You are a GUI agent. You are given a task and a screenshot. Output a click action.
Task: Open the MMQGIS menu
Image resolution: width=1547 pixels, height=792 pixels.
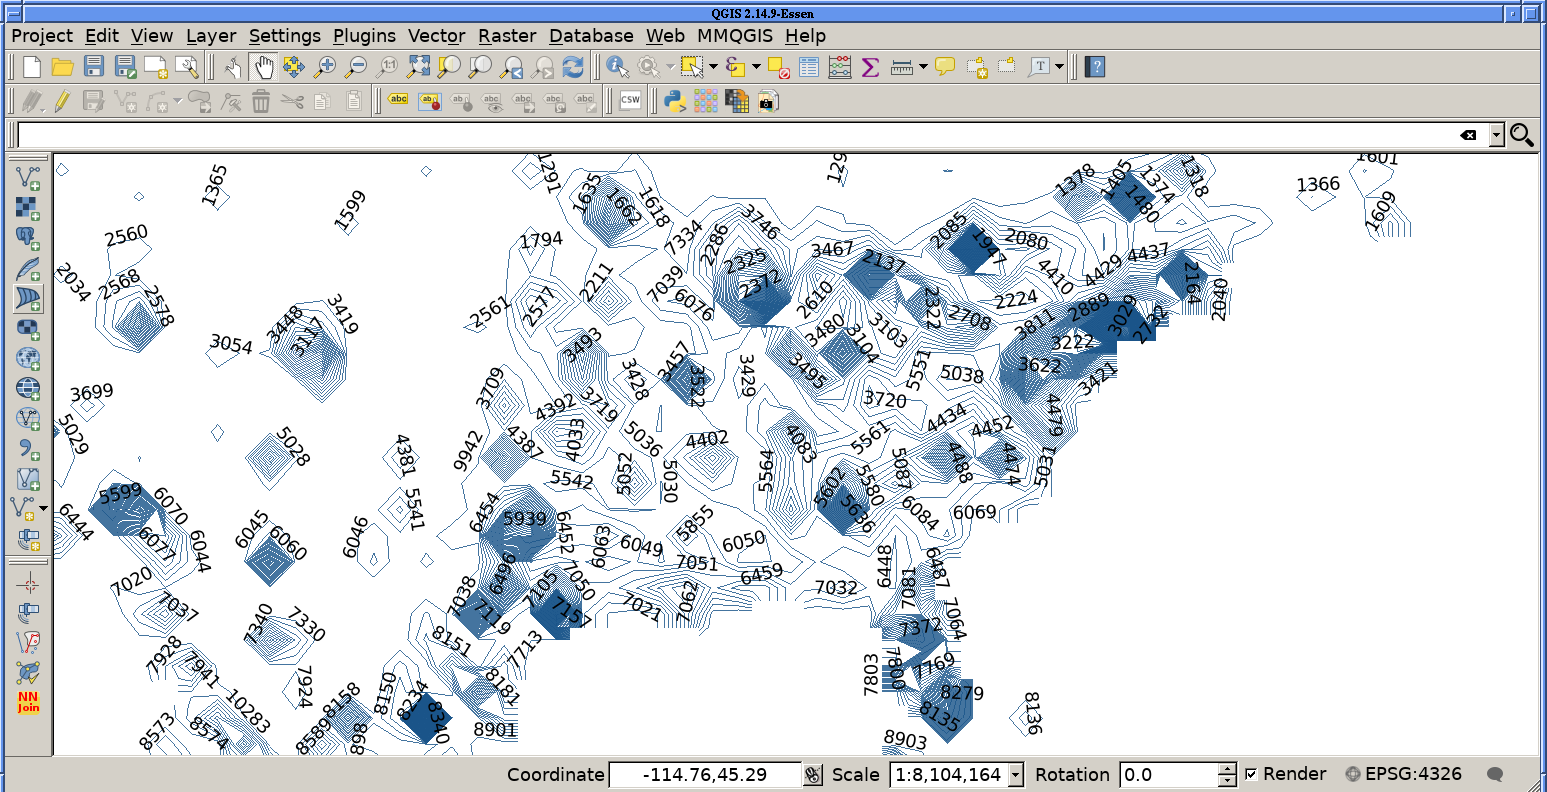click(735, 36)
